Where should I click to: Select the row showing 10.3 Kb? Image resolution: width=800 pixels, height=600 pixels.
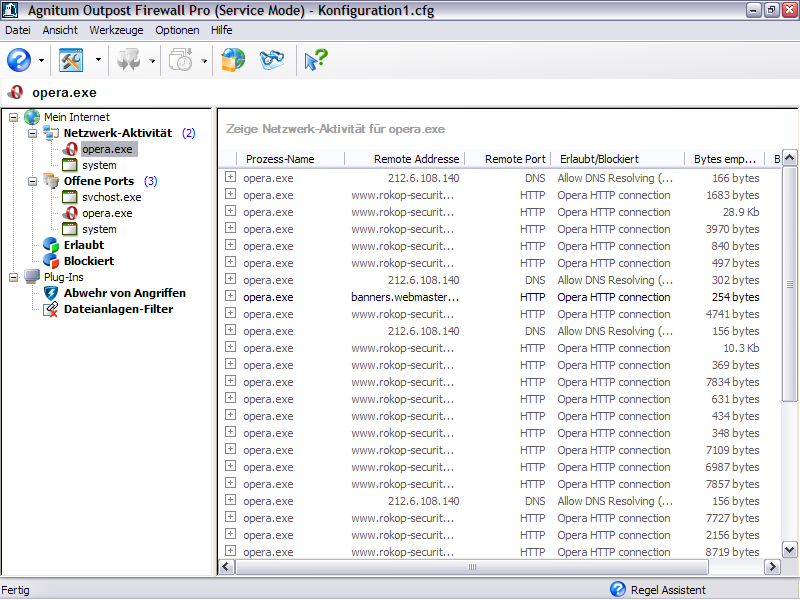(x=500, y=348)
